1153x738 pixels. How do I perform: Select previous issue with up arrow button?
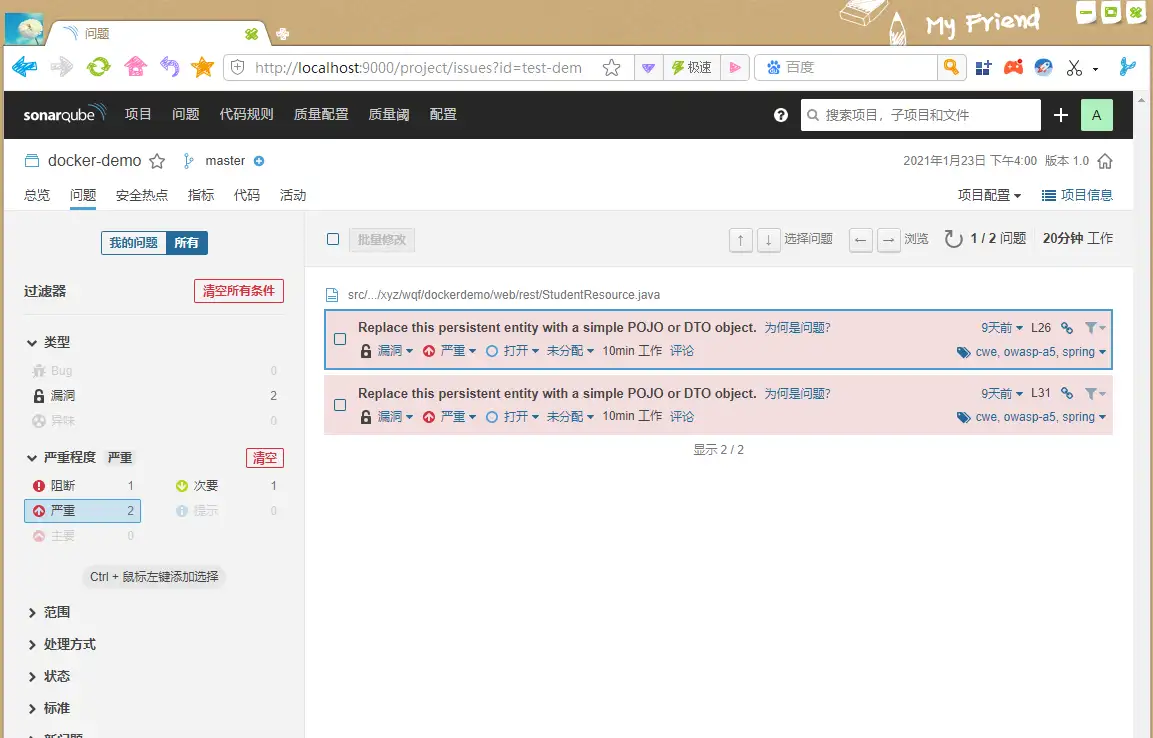(740, 240)
